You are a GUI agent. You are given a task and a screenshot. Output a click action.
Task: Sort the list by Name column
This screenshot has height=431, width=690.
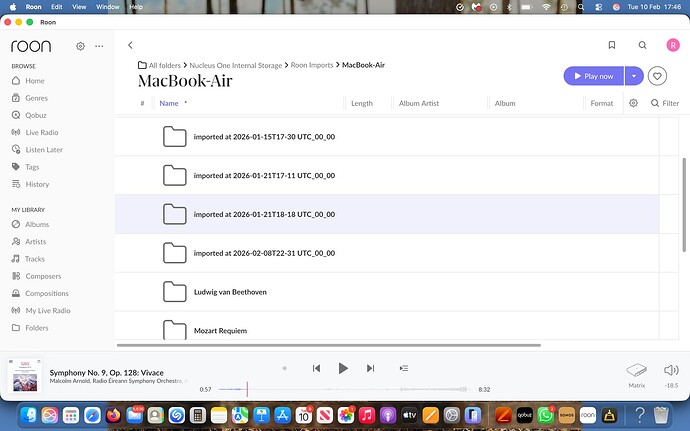click(x=169, y=103)
